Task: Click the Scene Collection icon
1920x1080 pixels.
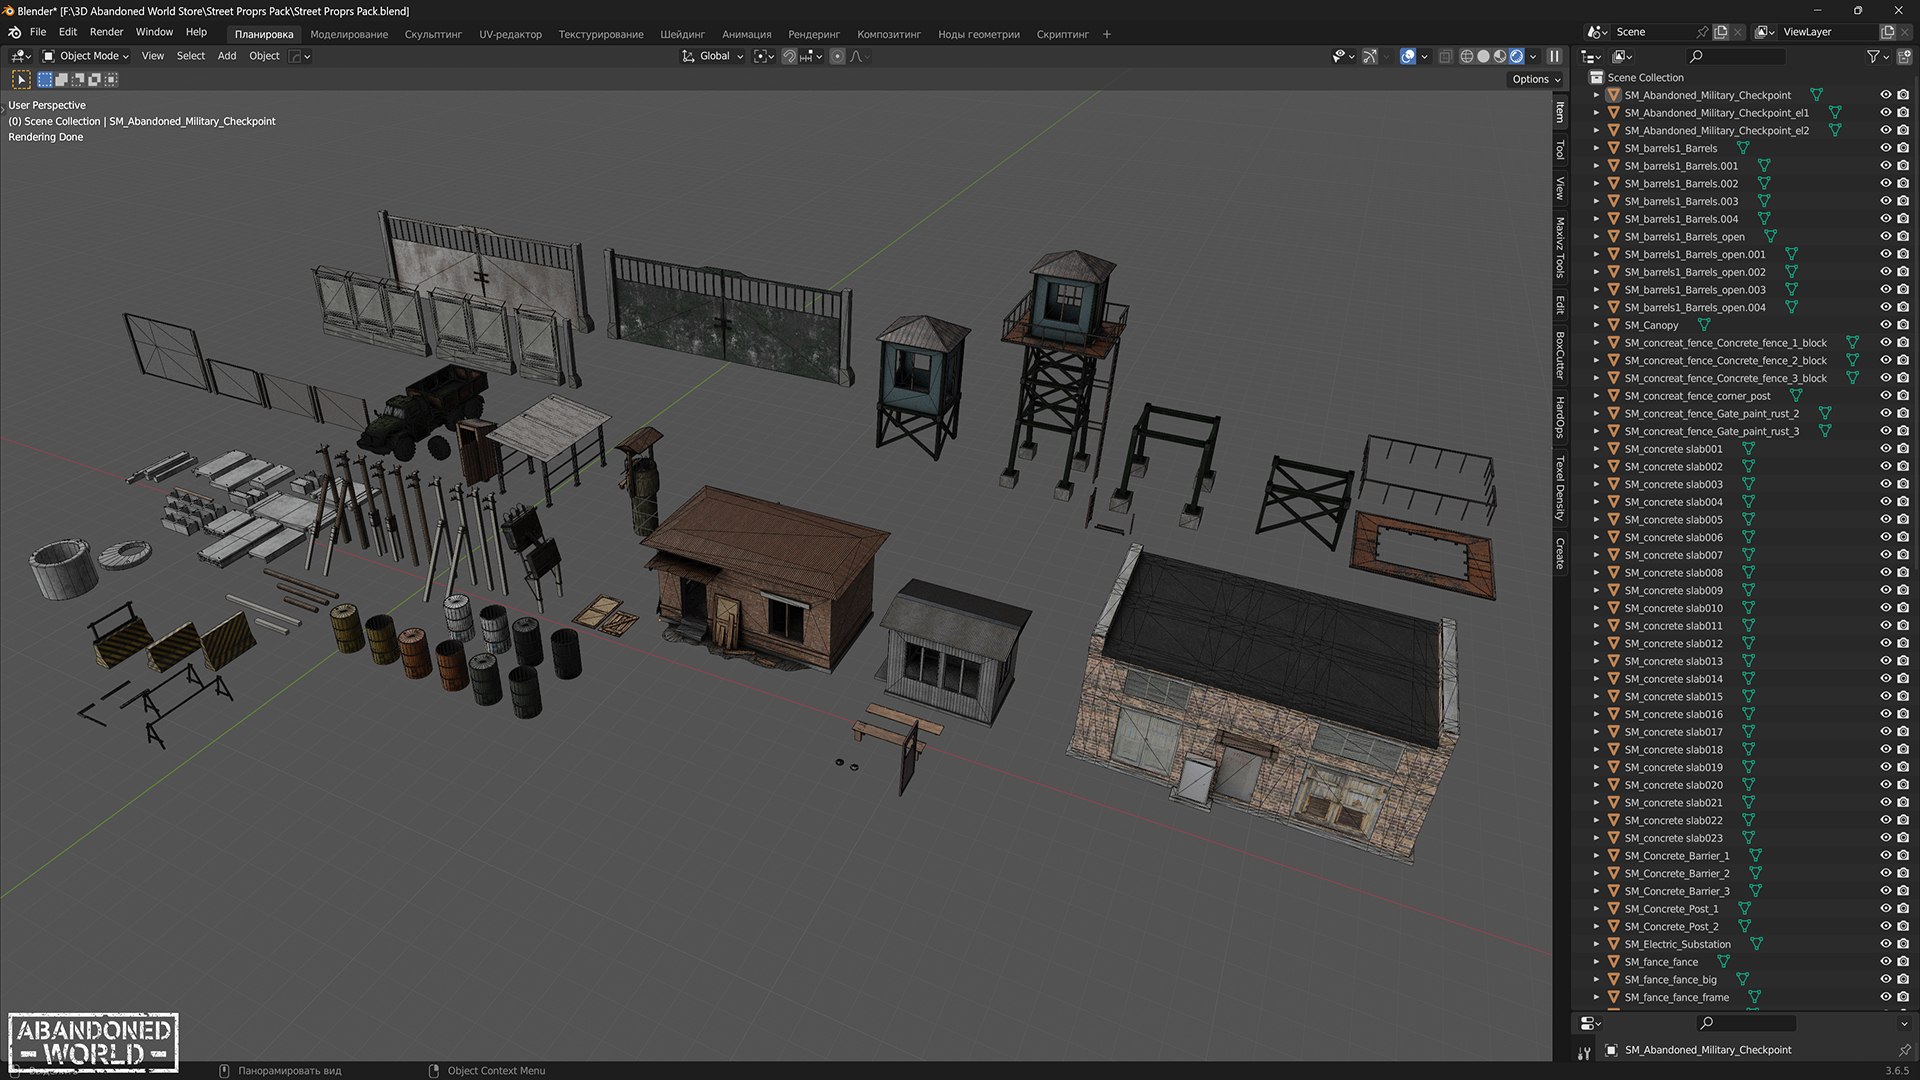Action: point(1597,77)
